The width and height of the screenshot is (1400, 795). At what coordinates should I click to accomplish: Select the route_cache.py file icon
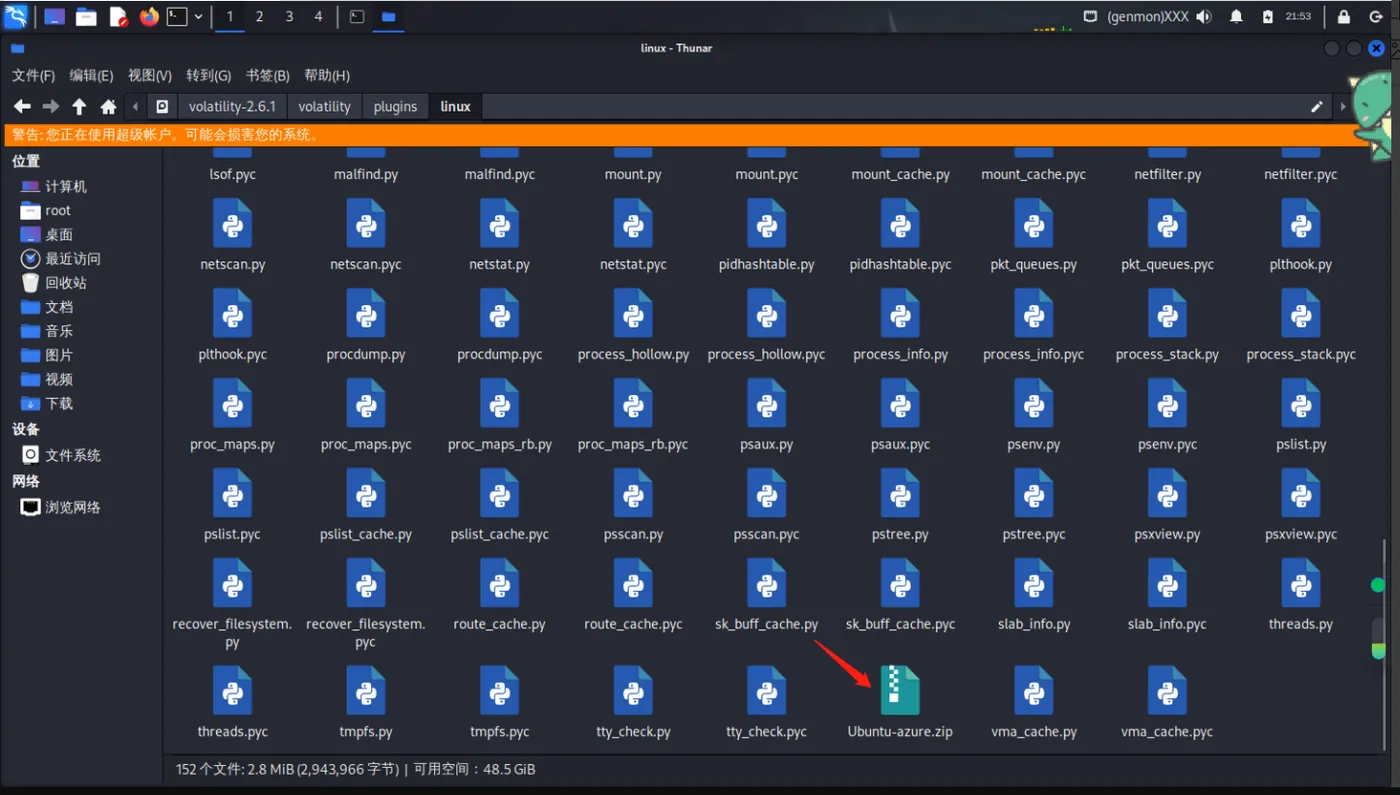coord(500,583)
